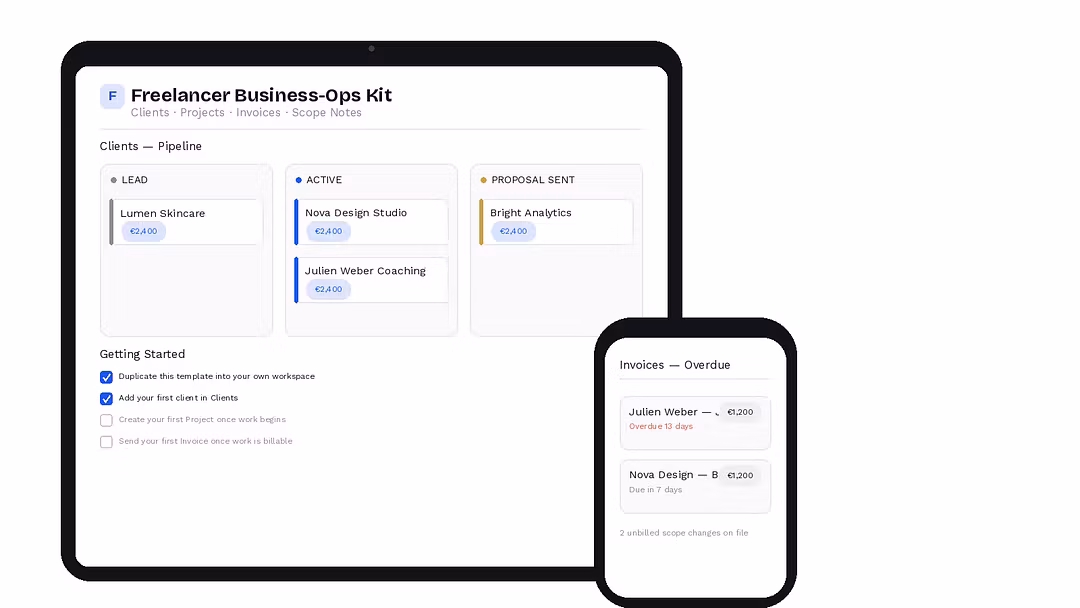Uncheck 'Duplicate this template into your own workspace'
The height and width of the screenshot is (608, 1080).
point(106,377)
